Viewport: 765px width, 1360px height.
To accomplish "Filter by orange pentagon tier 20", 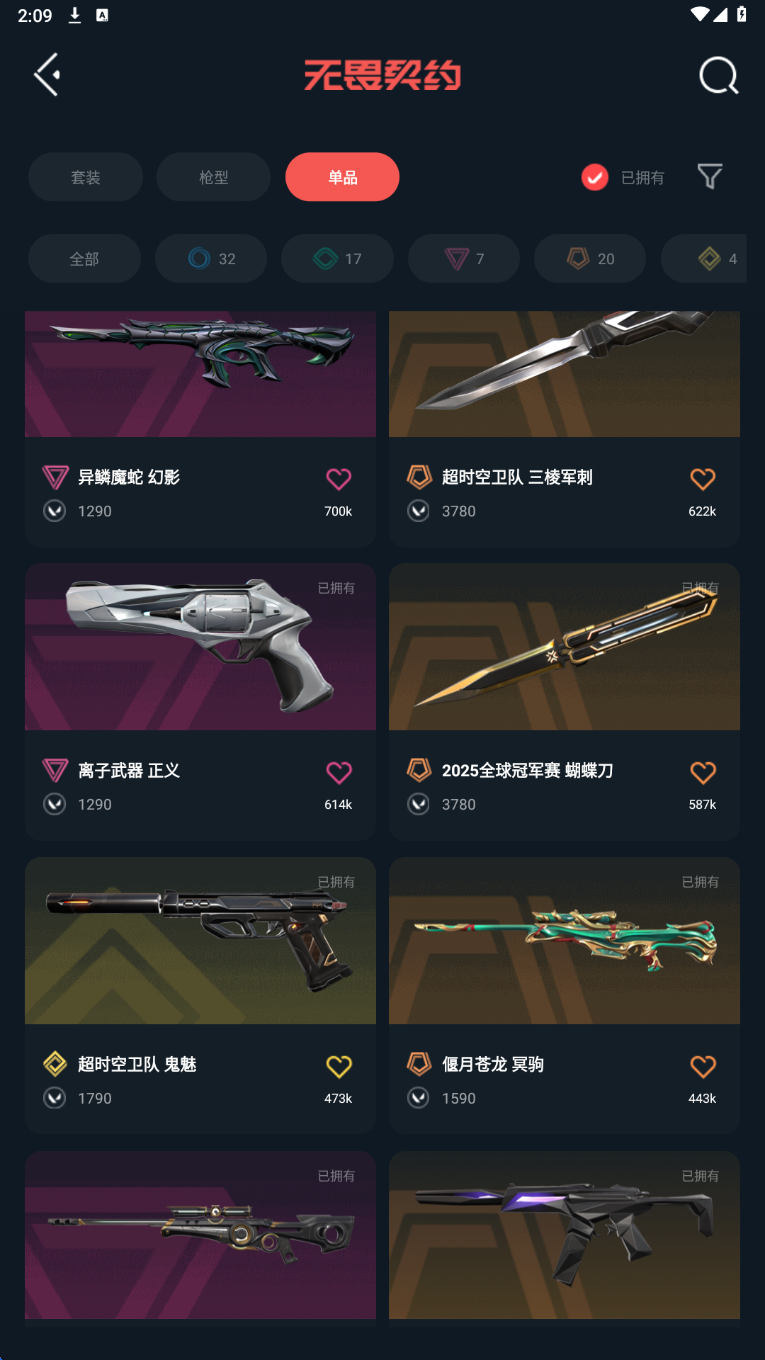I will click(x=590, y=259).
